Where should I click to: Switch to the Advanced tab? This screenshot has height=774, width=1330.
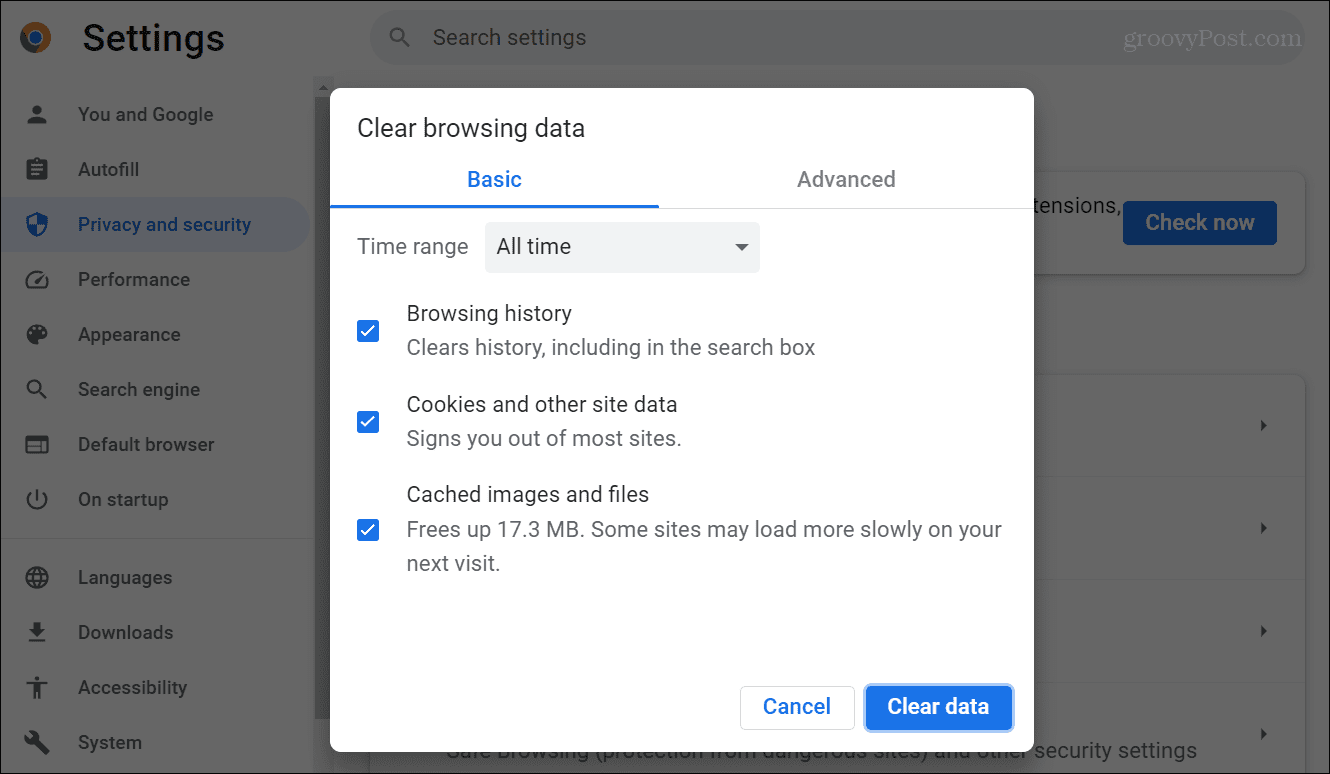[x=846, y=180]
